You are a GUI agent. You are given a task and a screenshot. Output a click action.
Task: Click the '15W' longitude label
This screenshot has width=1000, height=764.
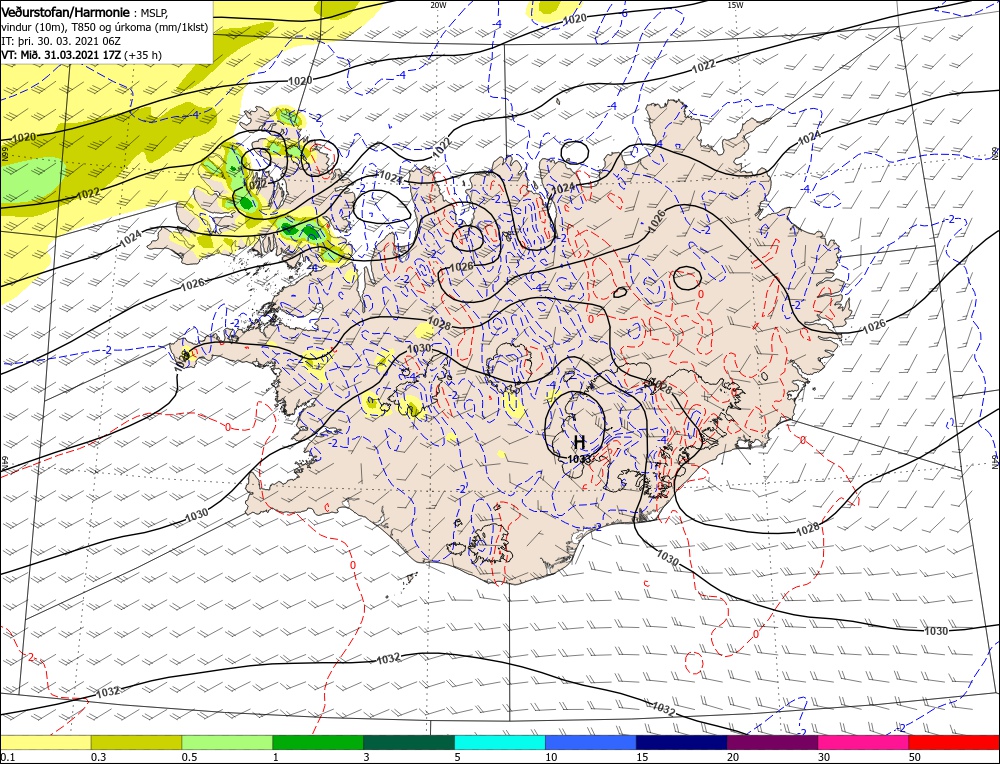click(735, 4)
